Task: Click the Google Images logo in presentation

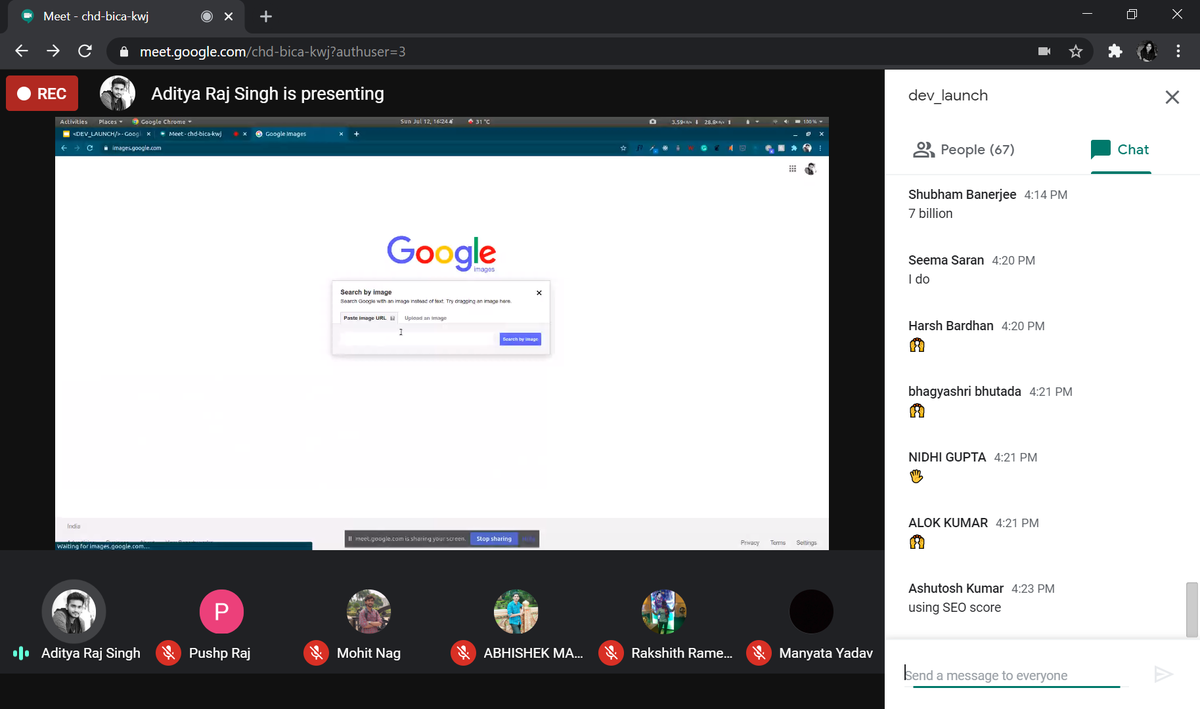Action: point(441,253)
